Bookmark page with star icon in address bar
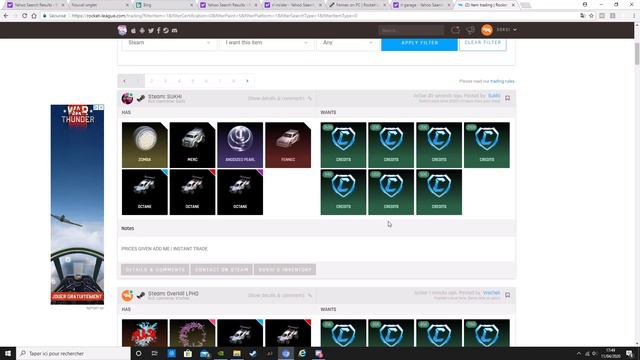Viewport: 640px width, 360px height. point(591,16)
